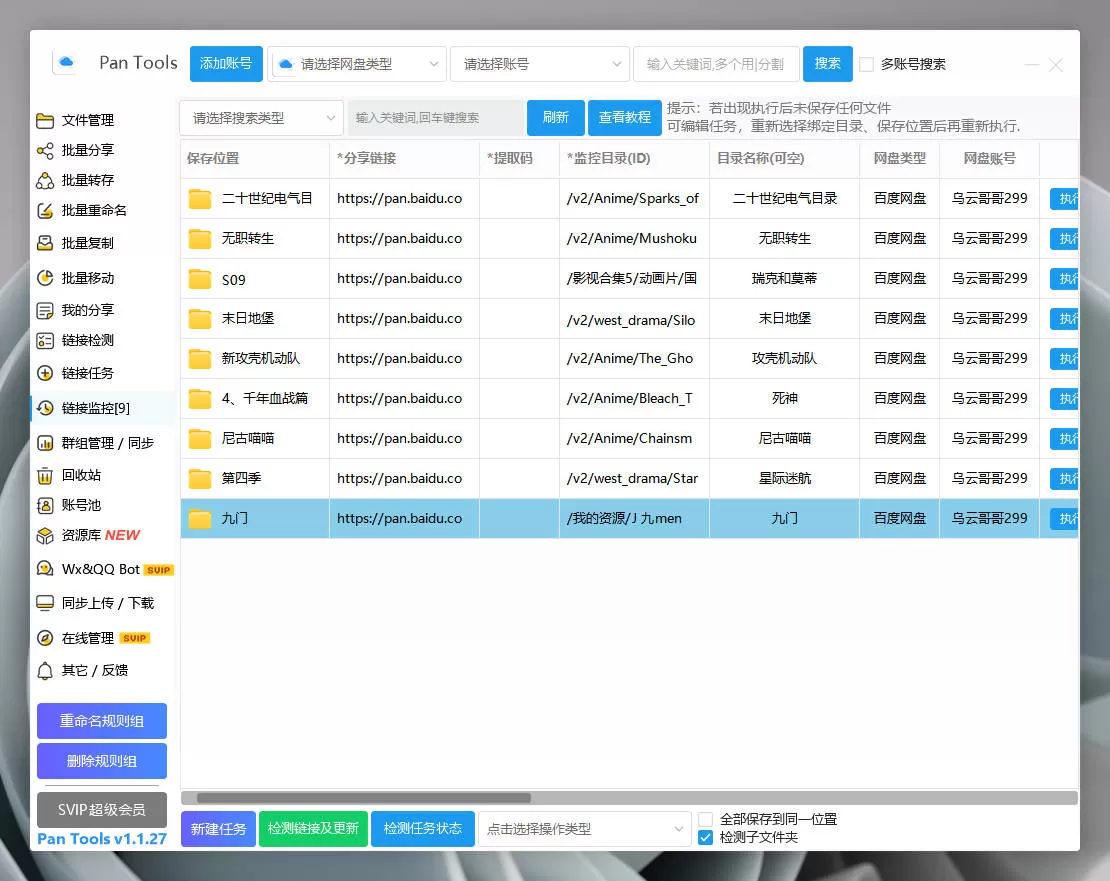Viewport: 1110px width, 881px height.
Task: Click the 新建任务 button
Action: coord(219,829)
